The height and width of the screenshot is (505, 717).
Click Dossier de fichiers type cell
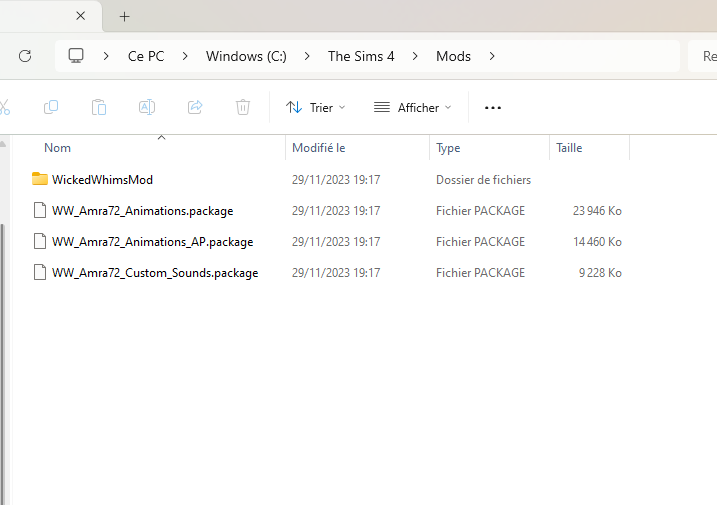[x=483, y=180]
